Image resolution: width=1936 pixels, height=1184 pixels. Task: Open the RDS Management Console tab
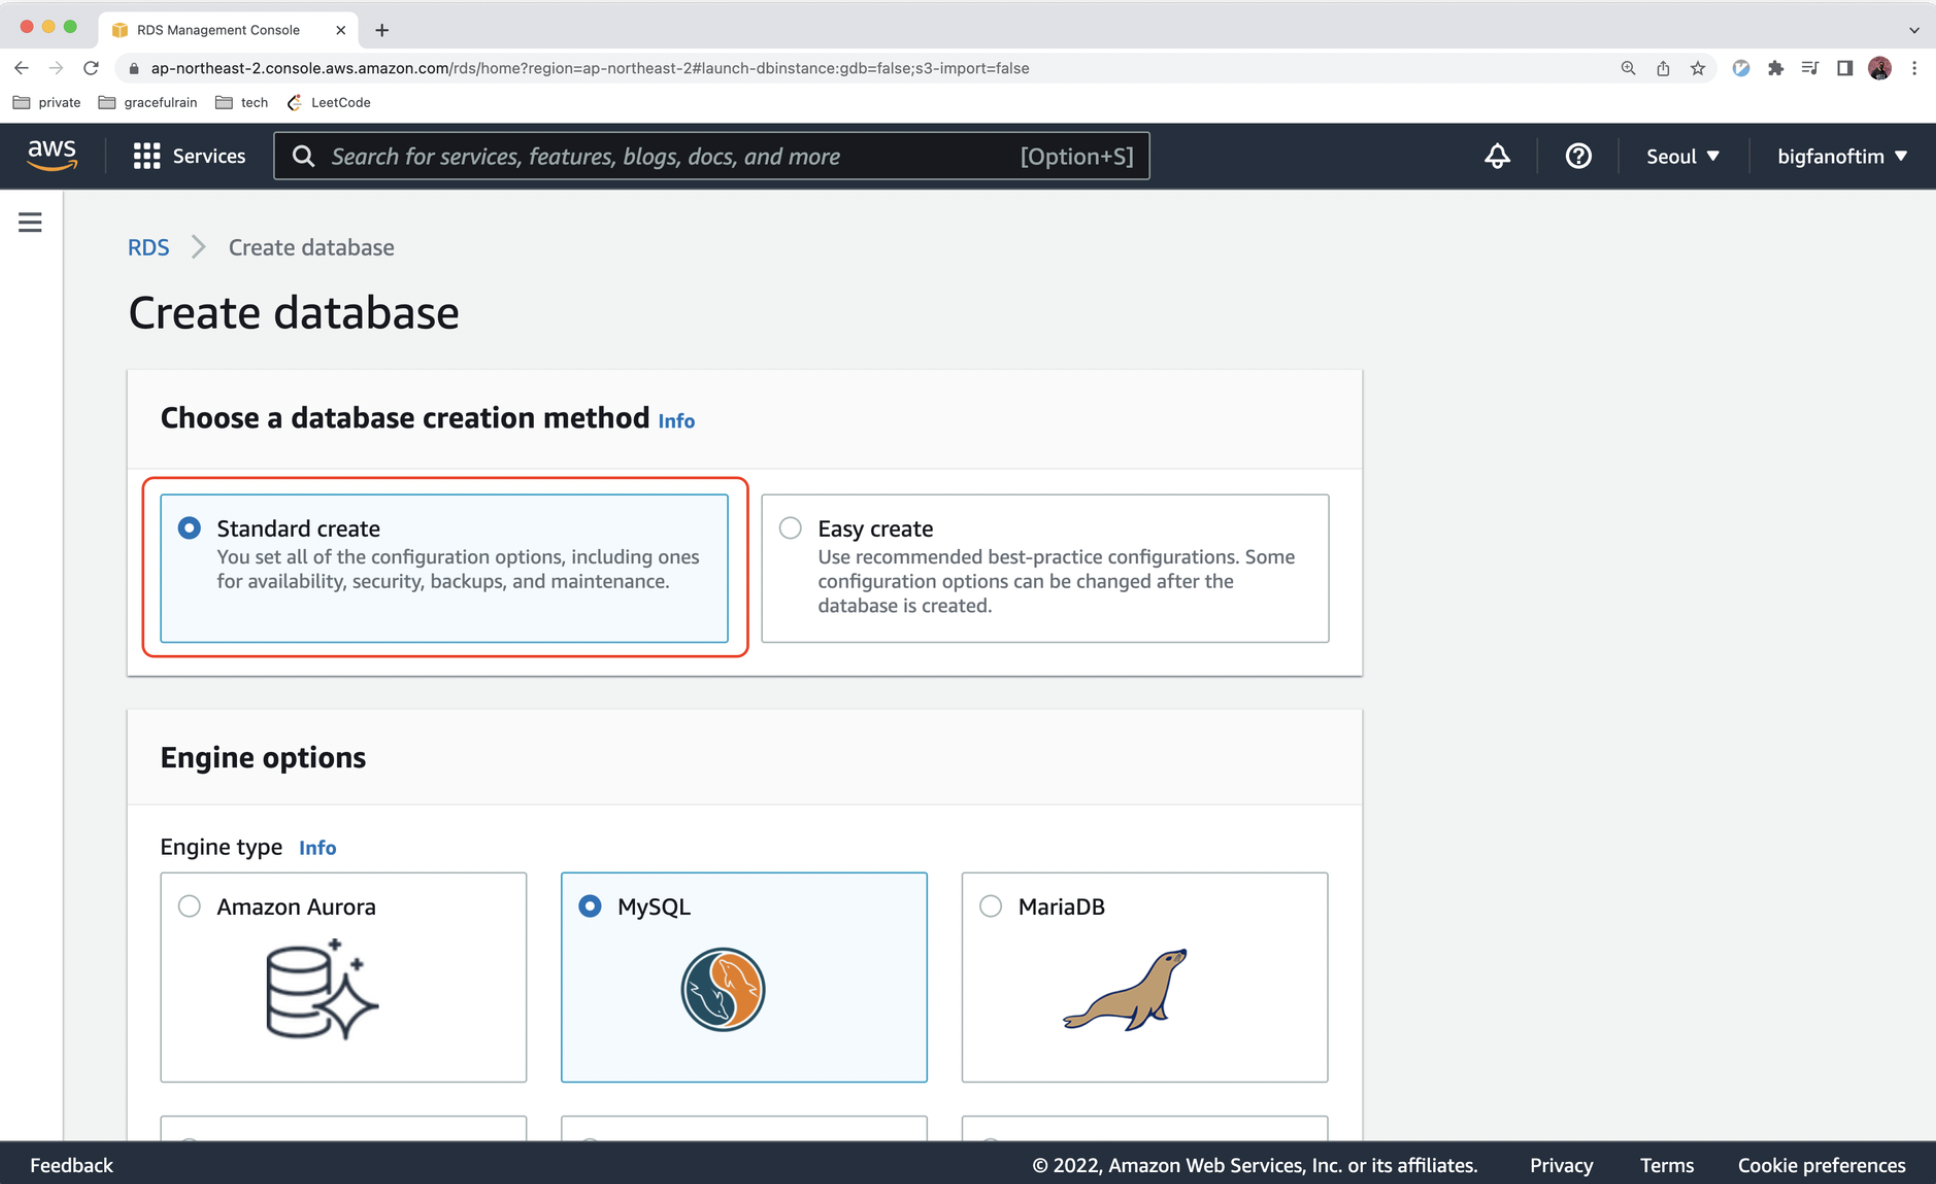218,30
